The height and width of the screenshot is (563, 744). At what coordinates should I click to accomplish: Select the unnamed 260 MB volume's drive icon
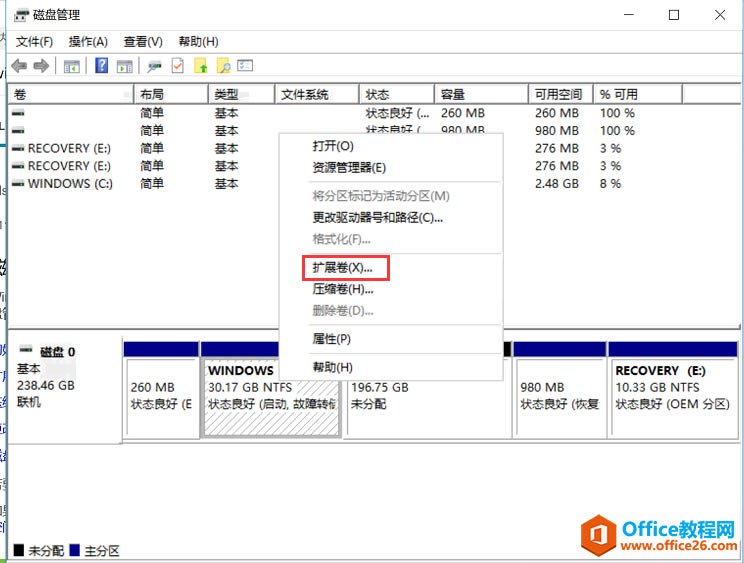coord(18,113)
